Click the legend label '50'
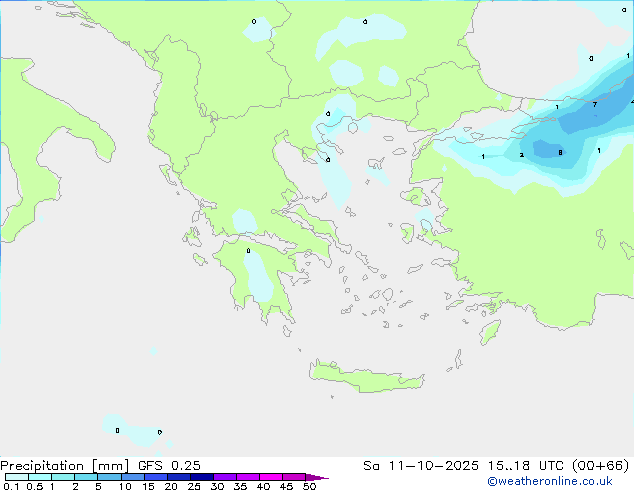This screenshot has height=490, width=634. 310,486
